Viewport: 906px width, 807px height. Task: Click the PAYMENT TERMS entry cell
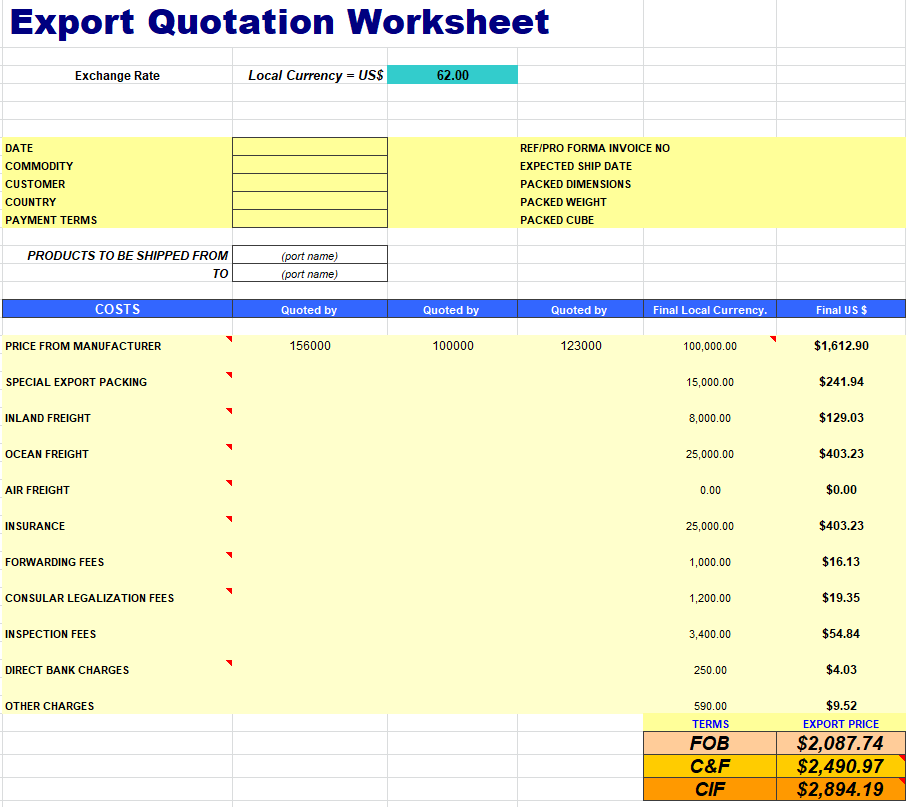point(310,219)
